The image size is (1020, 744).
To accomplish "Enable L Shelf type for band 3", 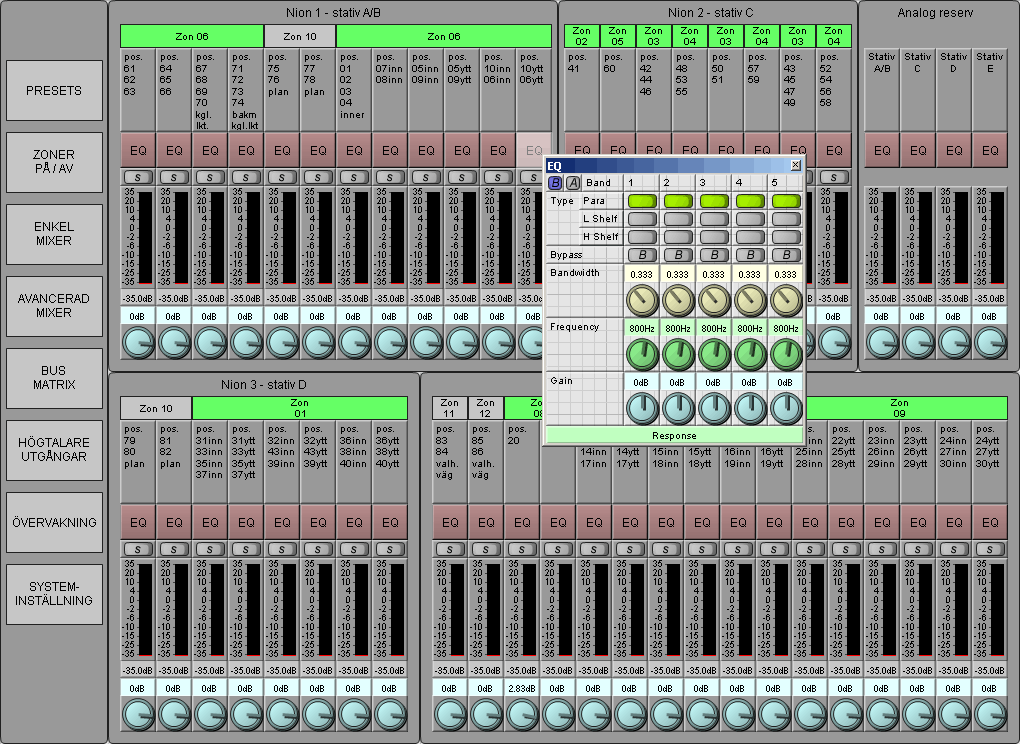I will [714, 219].
